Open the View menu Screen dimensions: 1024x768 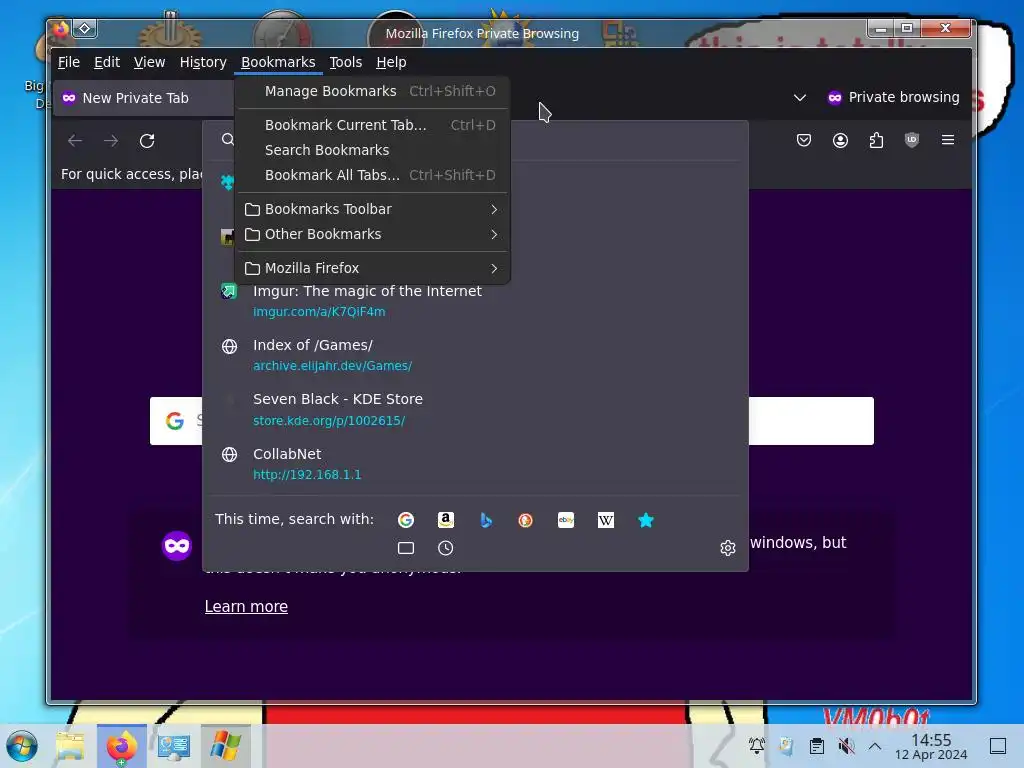150,62
